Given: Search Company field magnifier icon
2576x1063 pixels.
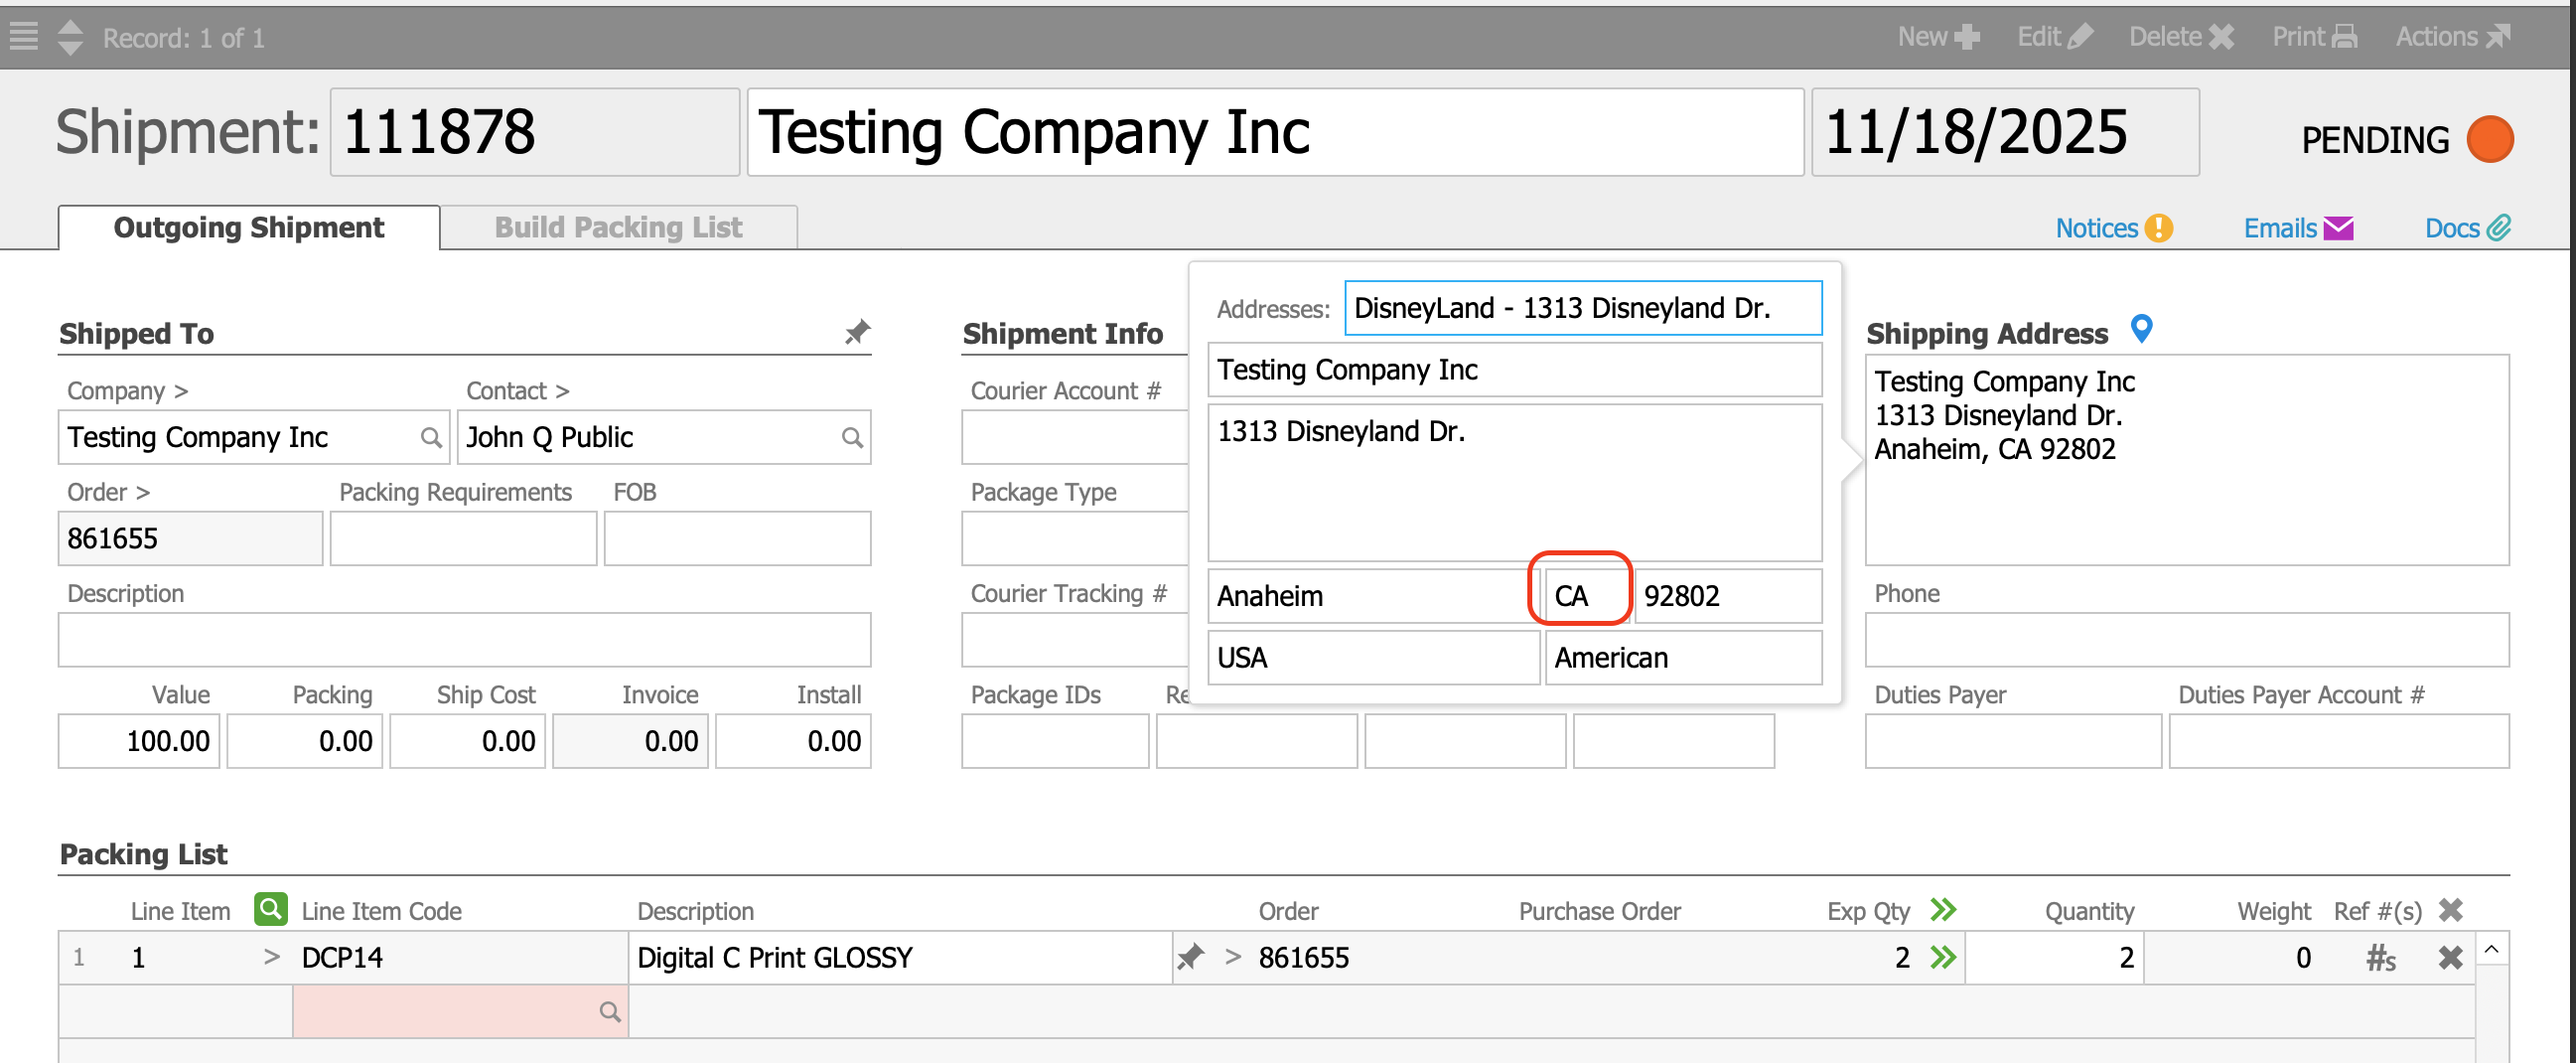Looking at the screenshot, I should pyautogui.click(x=430, y=438).
